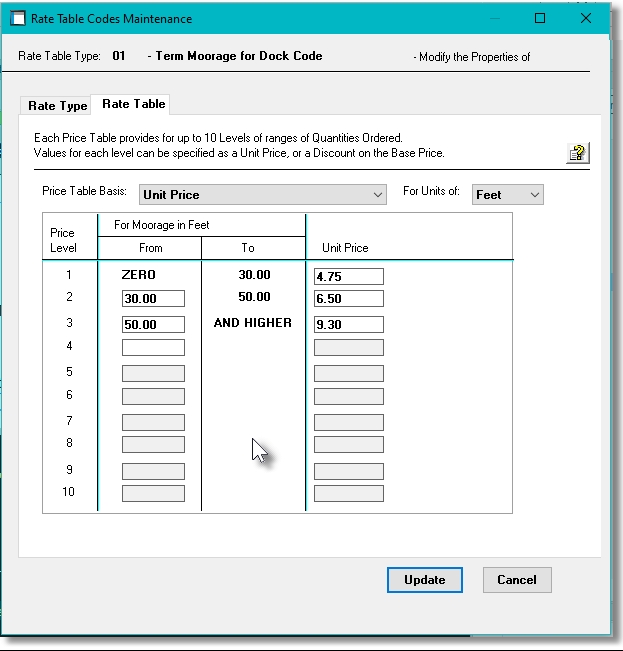Edit level 1 Unit Price field 4.75
This screenshot has height=651, width=623.
click(x=349, y=277)
